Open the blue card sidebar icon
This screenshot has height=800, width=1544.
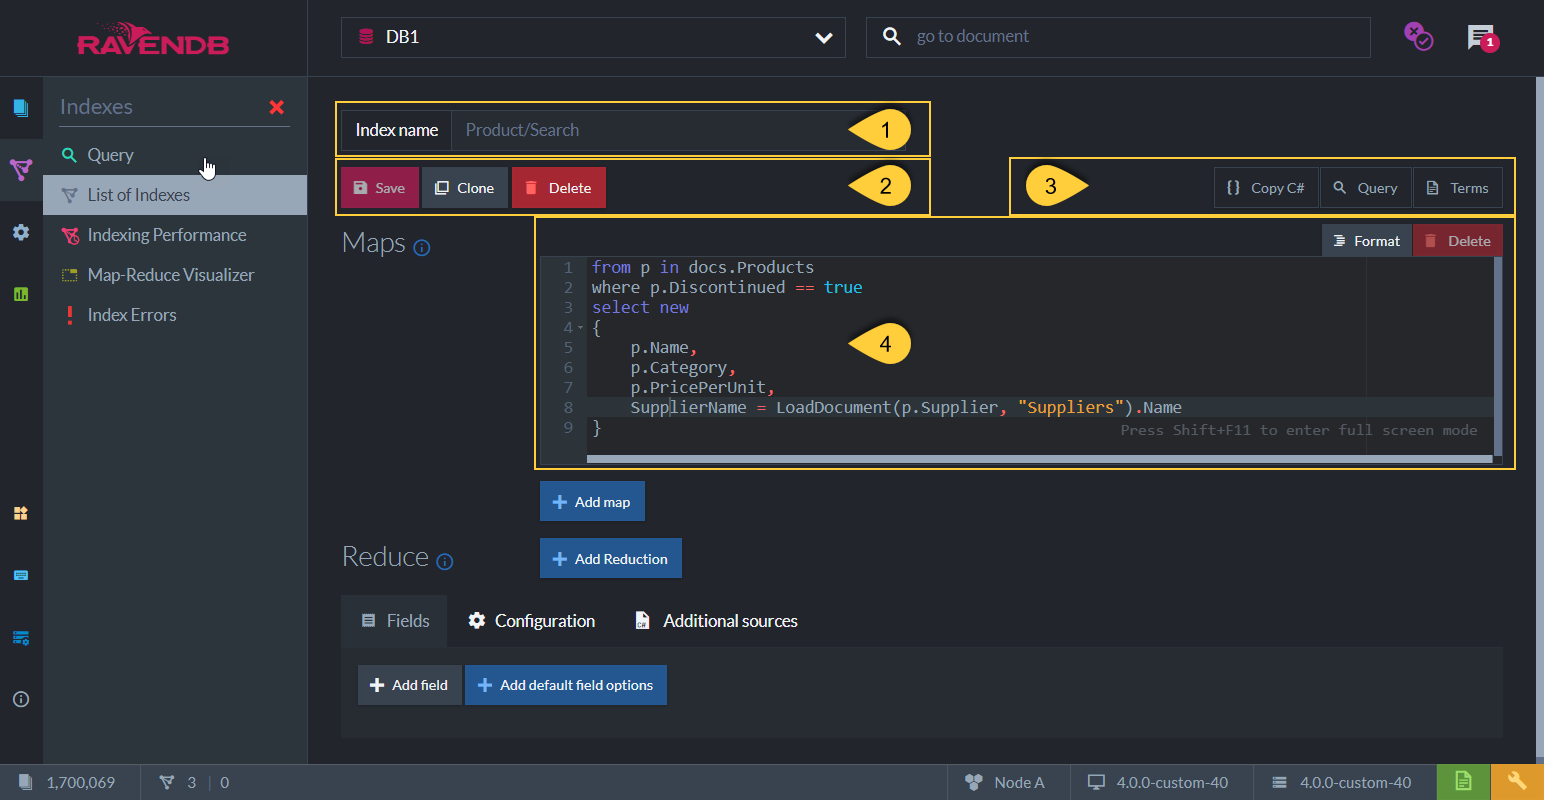pyautogui.click(x=21, y=575)
